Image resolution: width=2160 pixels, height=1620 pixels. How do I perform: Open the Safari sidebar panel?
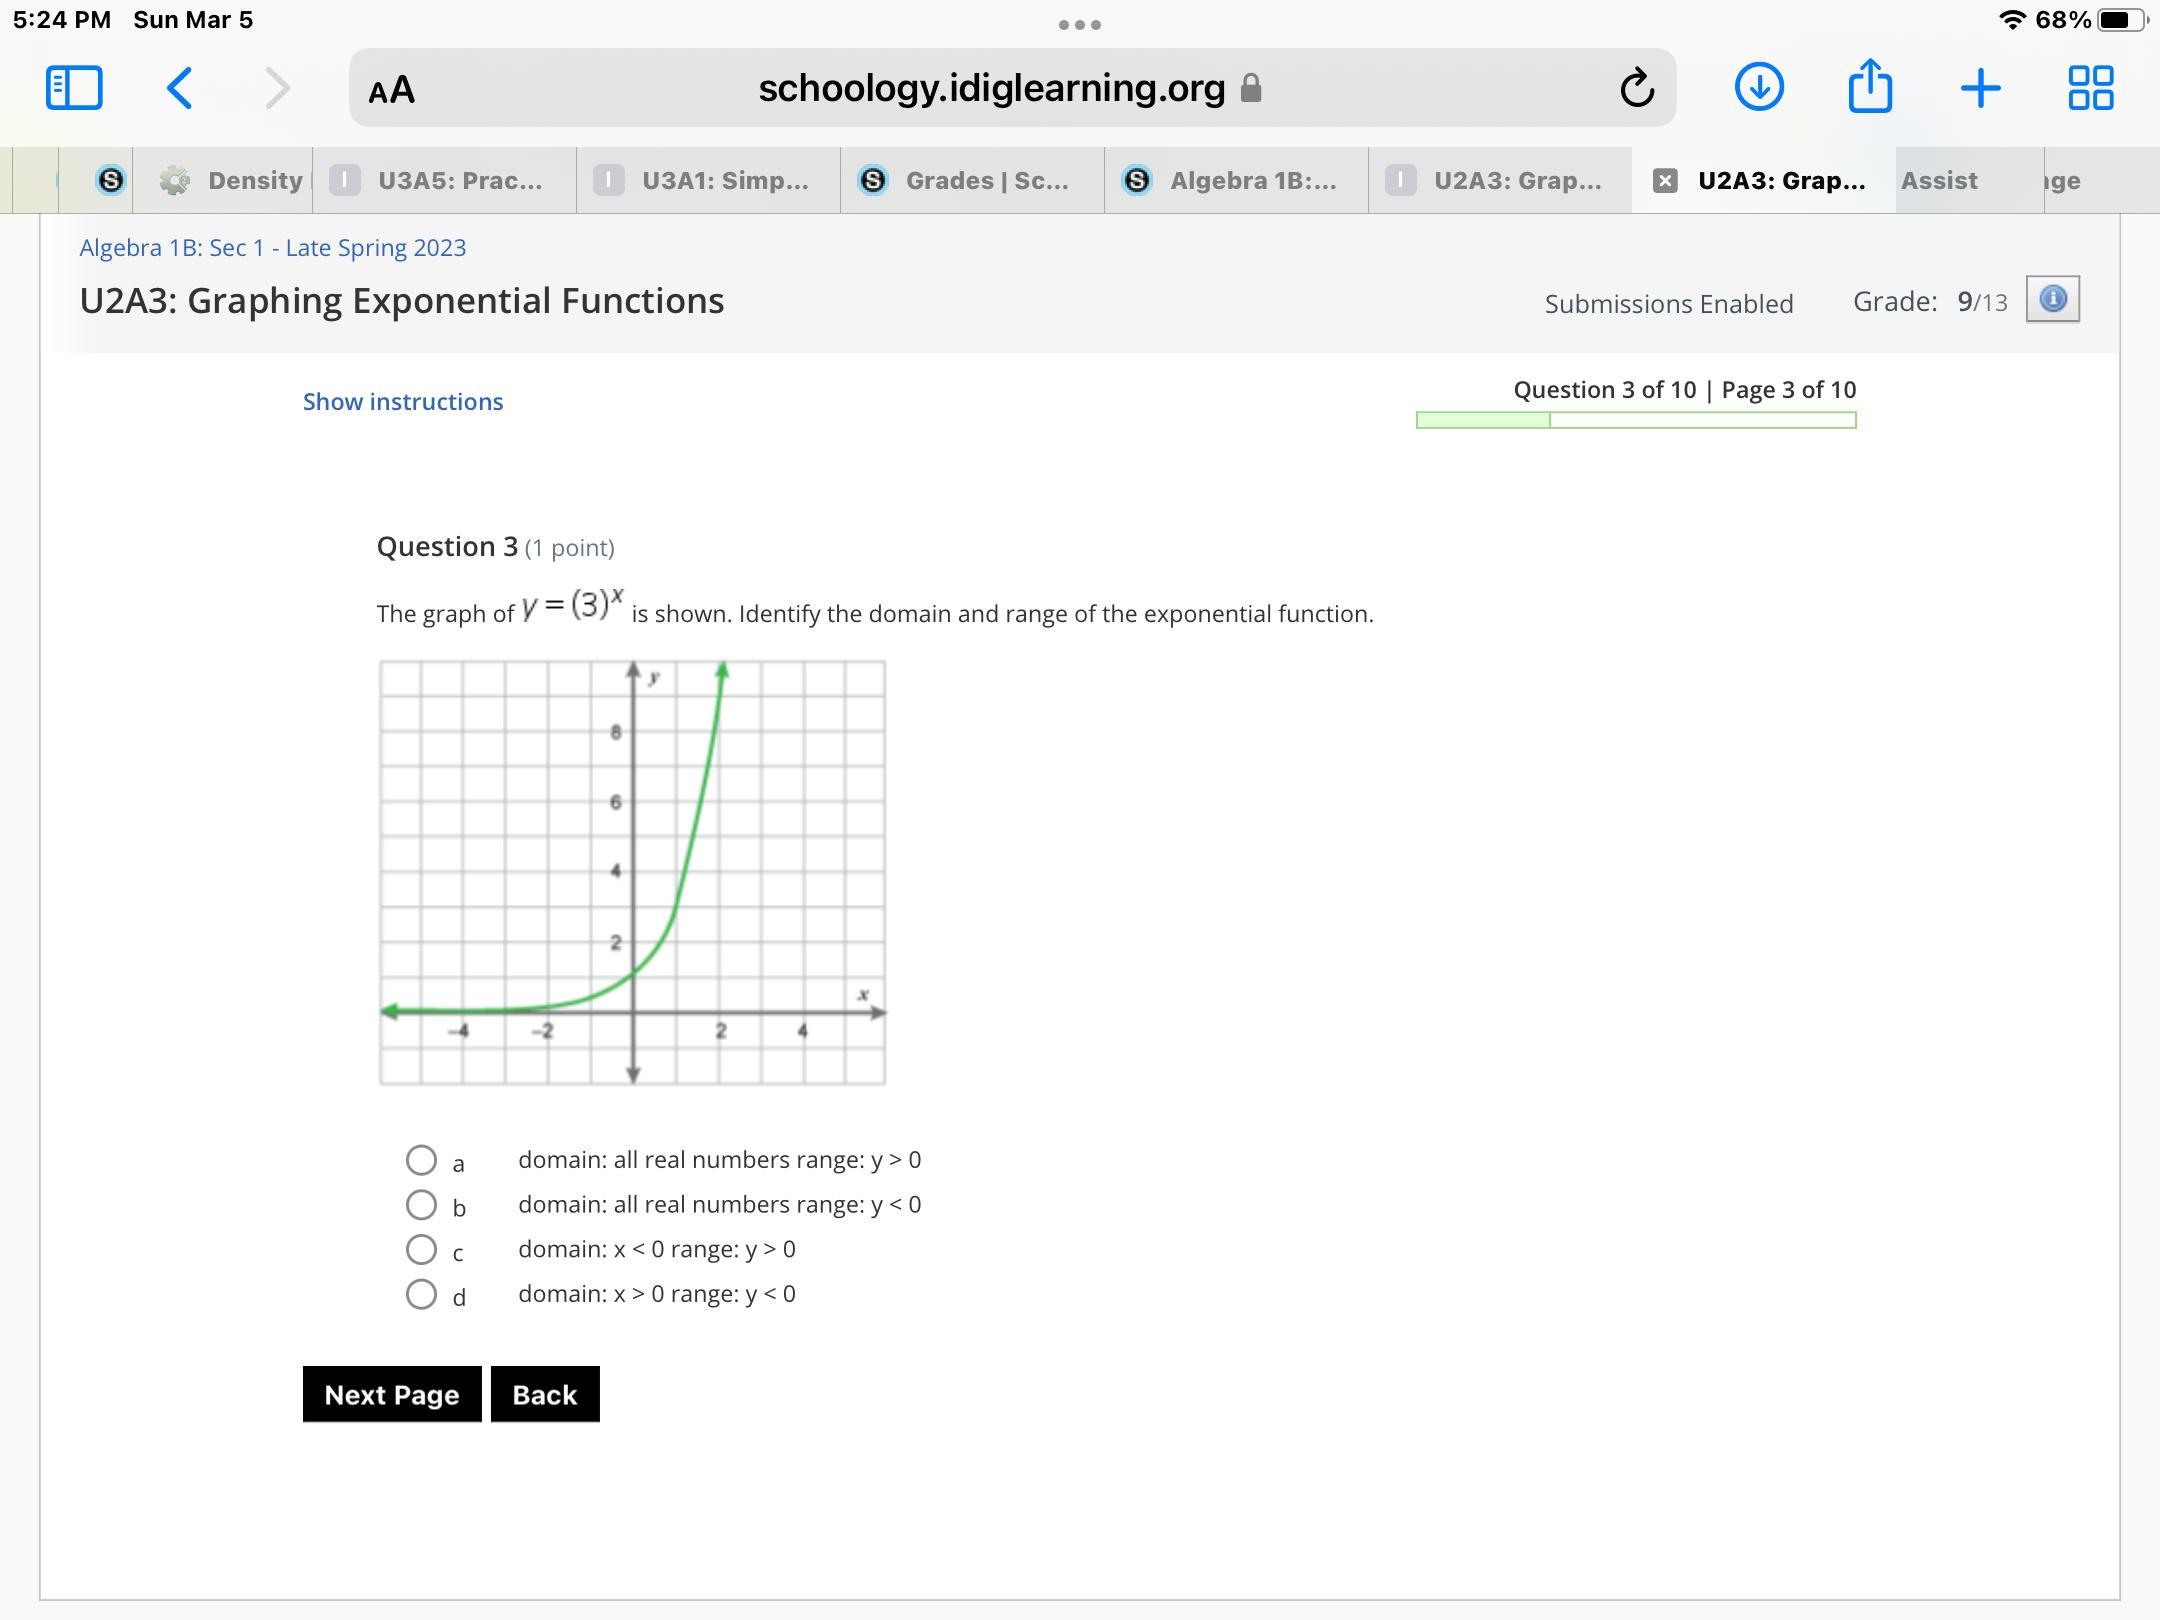(74, 88)
